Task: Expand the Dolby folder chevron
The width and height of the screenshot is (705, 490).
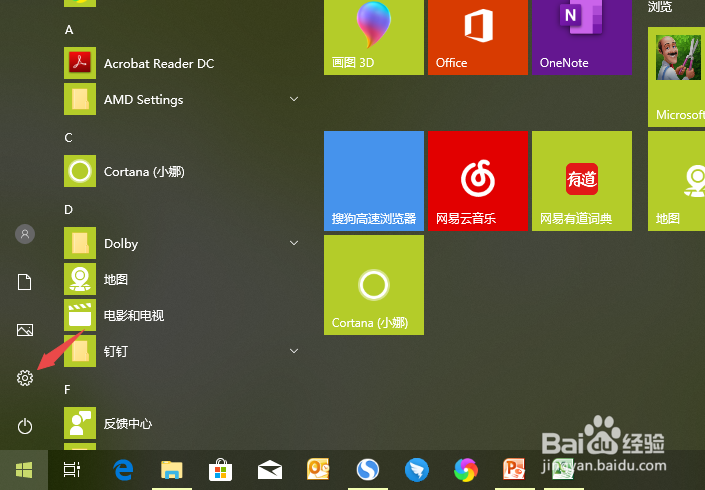Action: (x=294, y=243)
